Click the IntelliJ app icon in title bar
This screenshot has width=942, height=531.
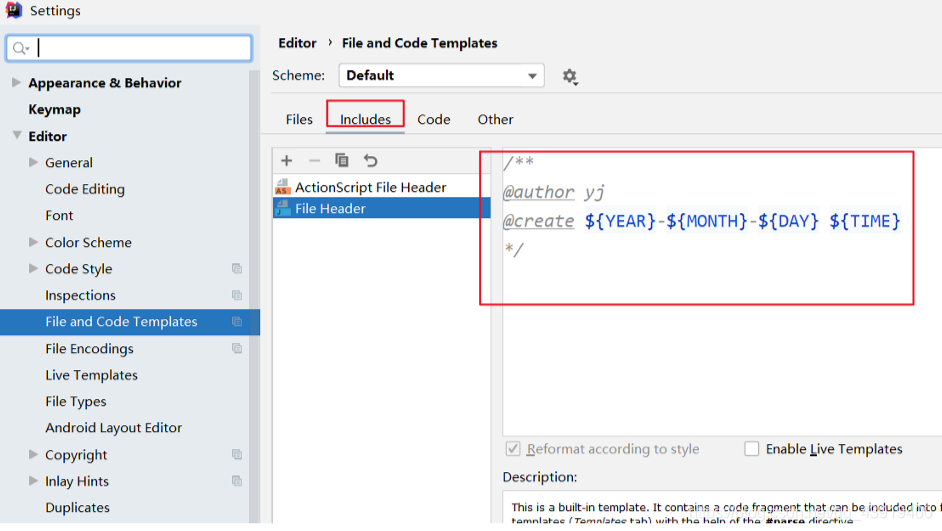click(x=14, y=10)
